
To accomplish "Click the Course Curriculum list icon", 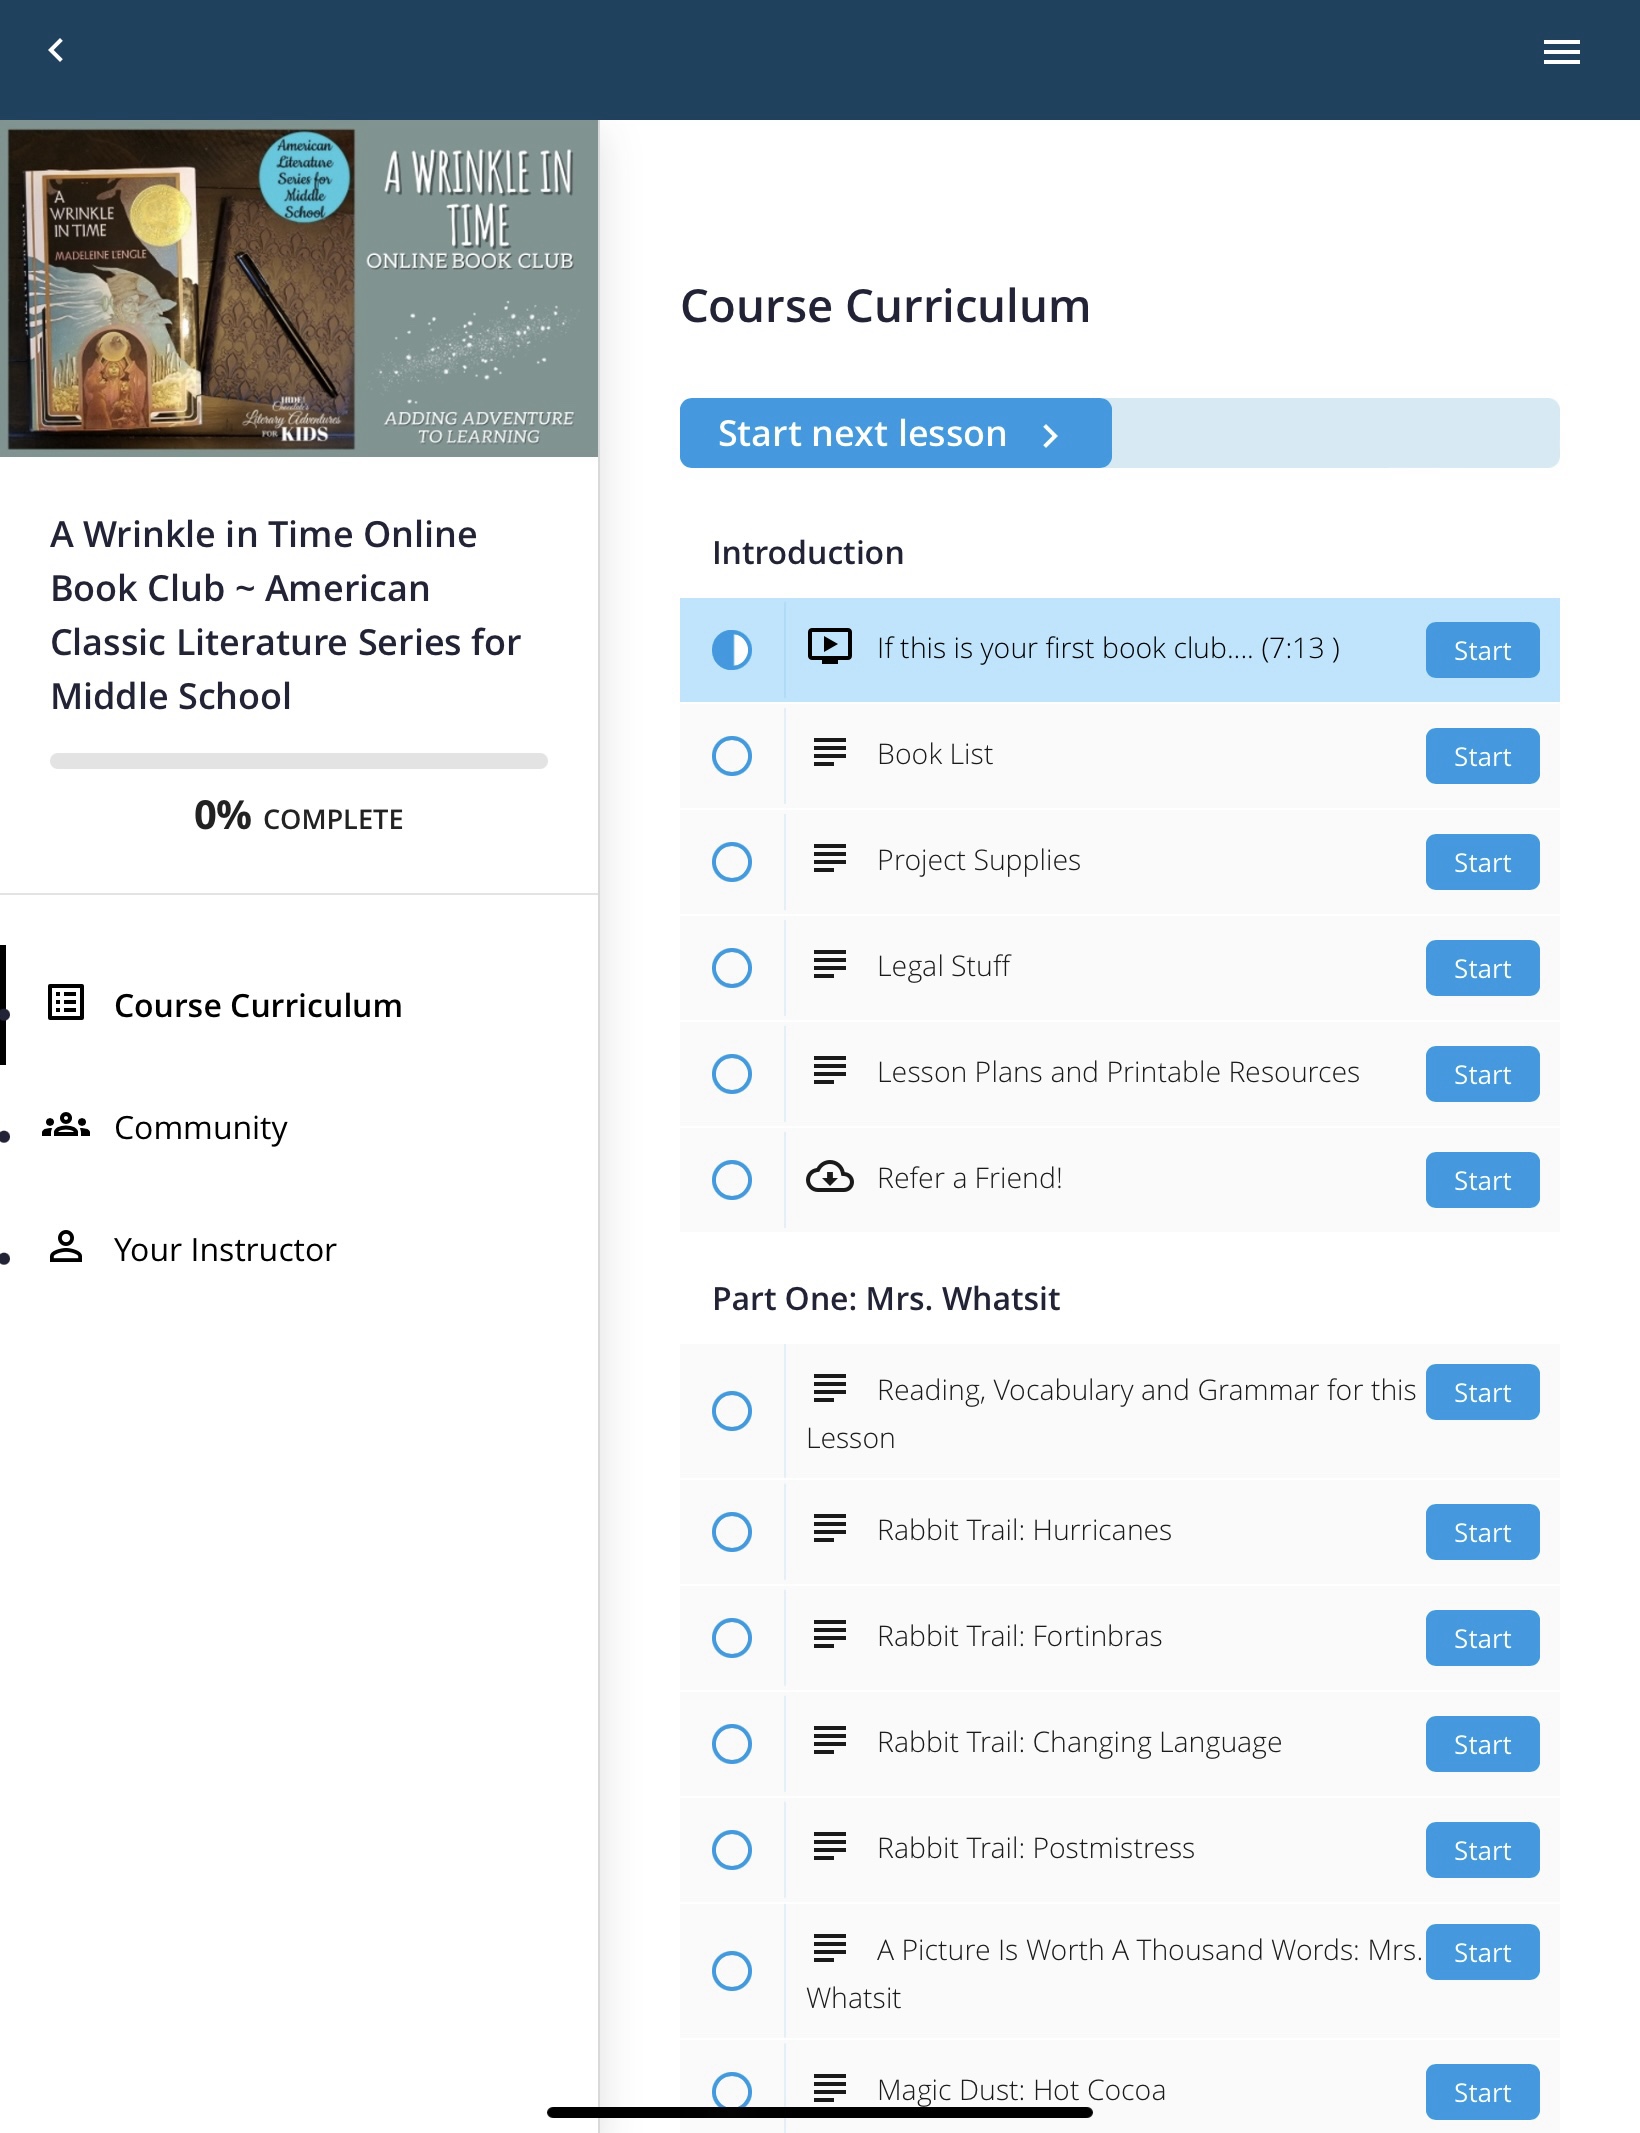I will [66, 1003].
